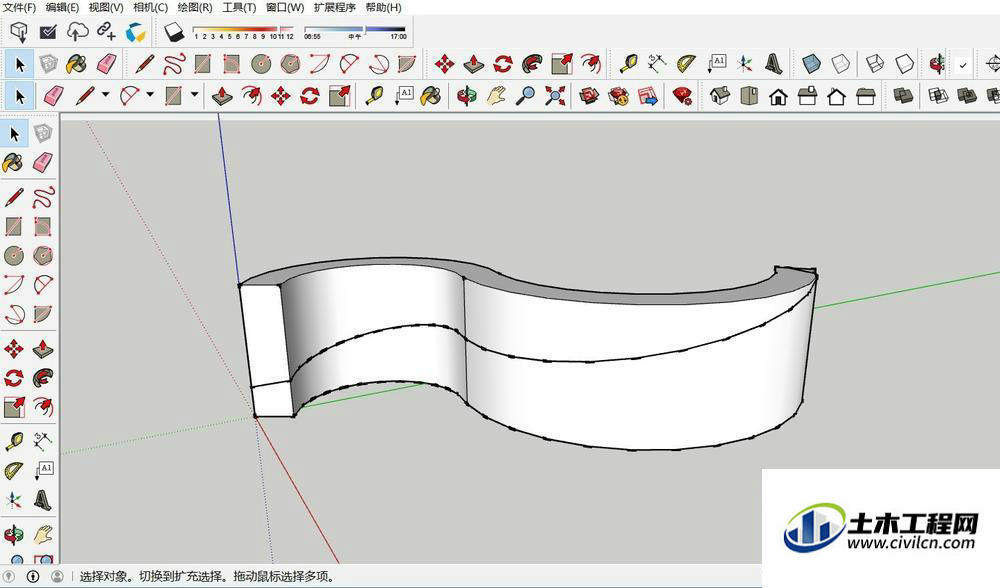Screen dimensions: 1000x588
Task: Open the 绘图(R) menu
Action: [x=195, y=7]
